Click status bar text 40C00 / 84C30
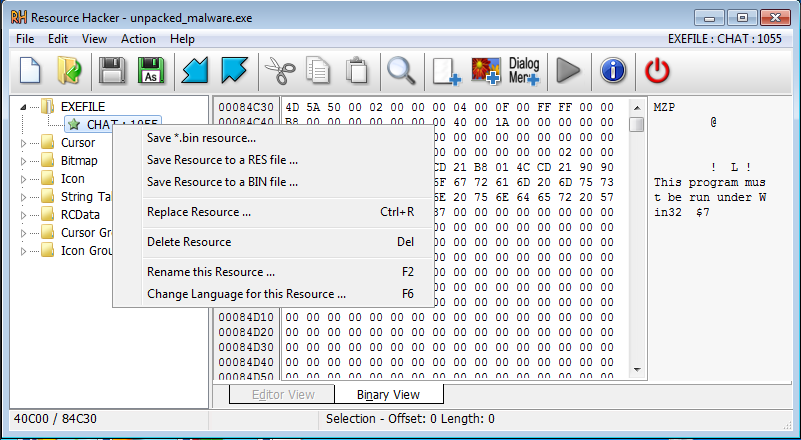This screenshot has height=440, width=801. (55, 419)
